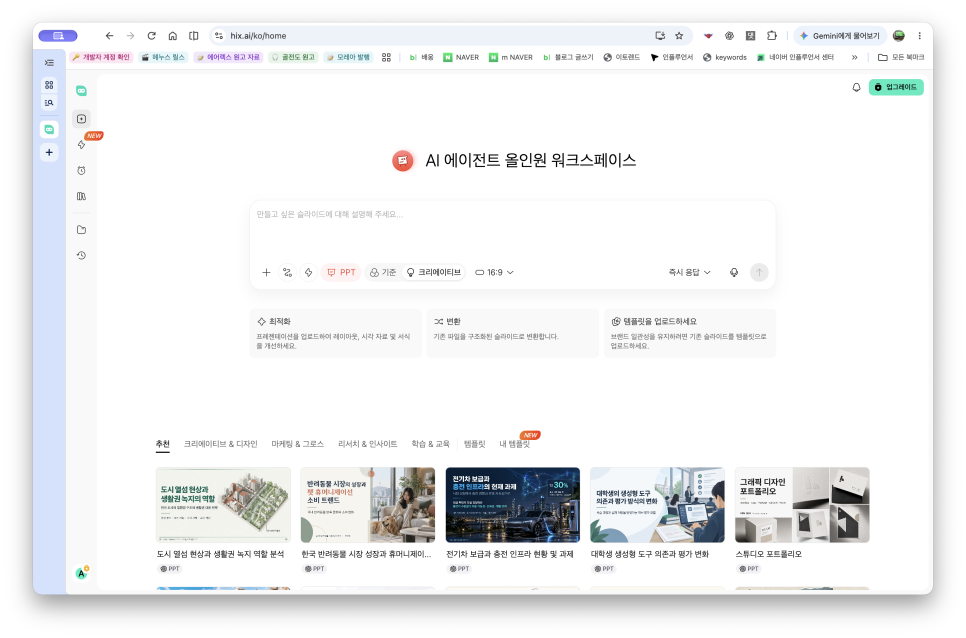Open the history clock sidebar icon
This screenshot has width=966, height=638.
click(81, 256)
